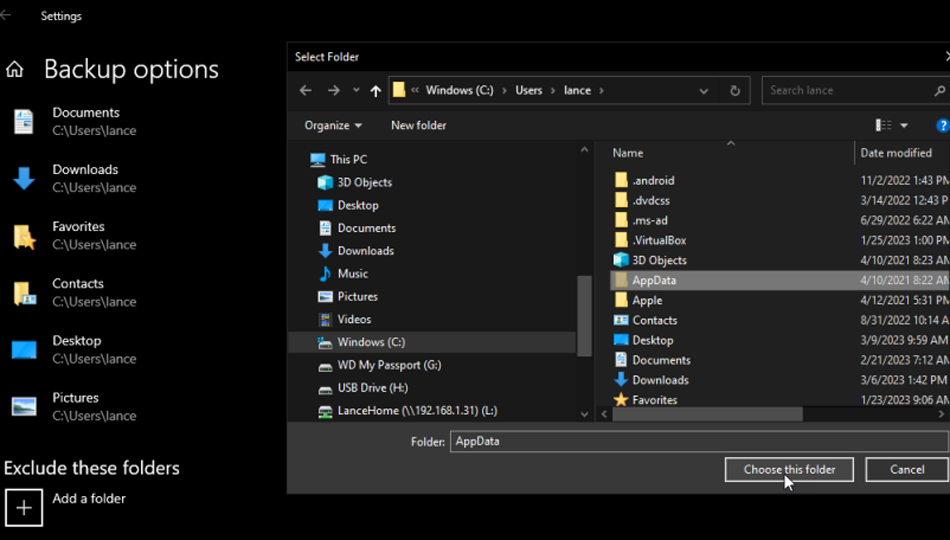The width and height of the screenshot is (950, 540).
Task: Select the 3D Objects folder in file list
Action: click(658, 260)
